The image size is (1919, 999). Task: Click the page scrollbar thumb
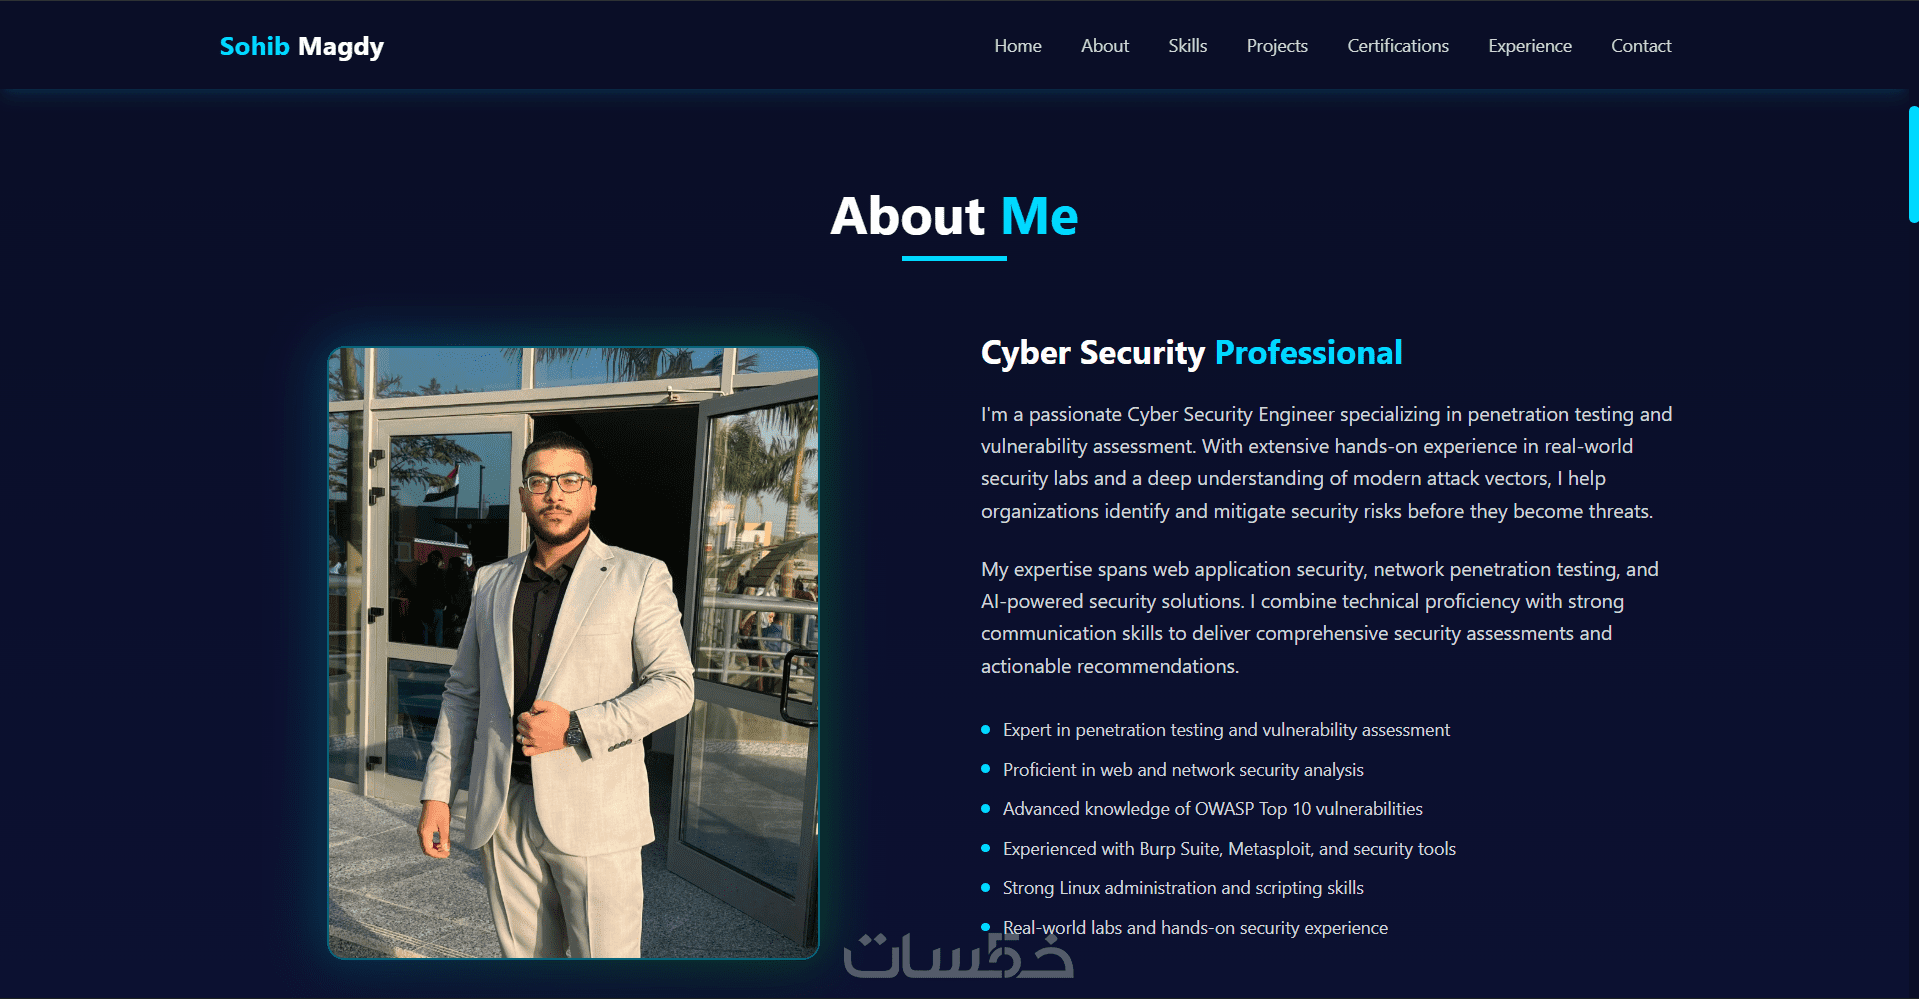pyautogui.click(x=1913, y=164)
